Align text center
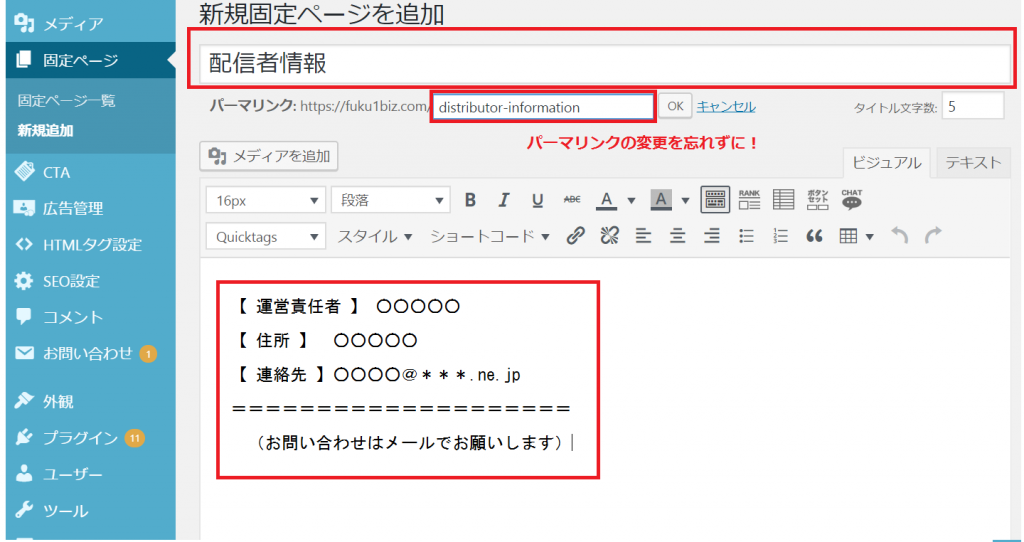 (x=678, y=236)
